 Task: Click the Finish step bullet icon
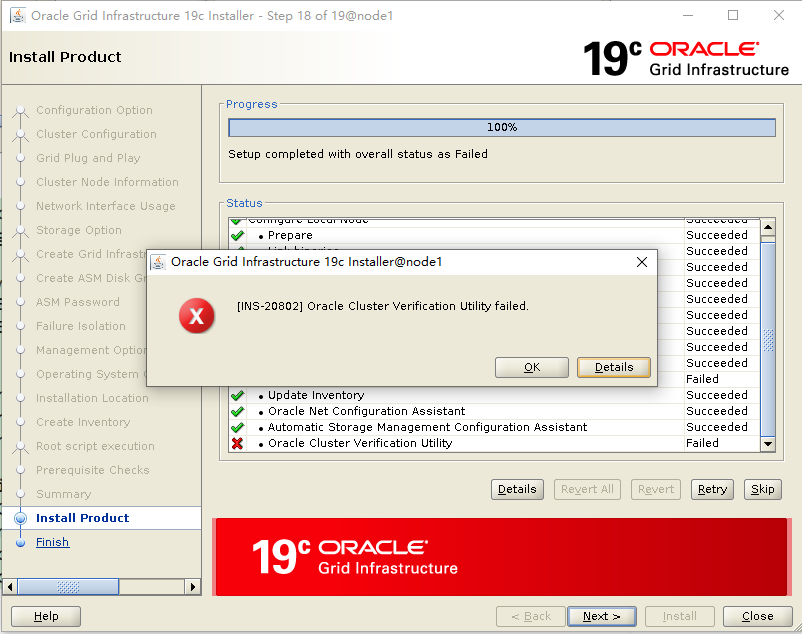20,542
